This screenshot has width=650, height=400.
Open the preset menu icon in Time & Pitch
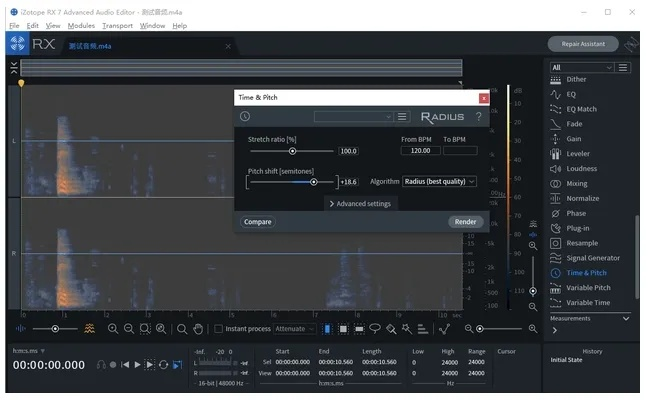click(x=402, y=117)
